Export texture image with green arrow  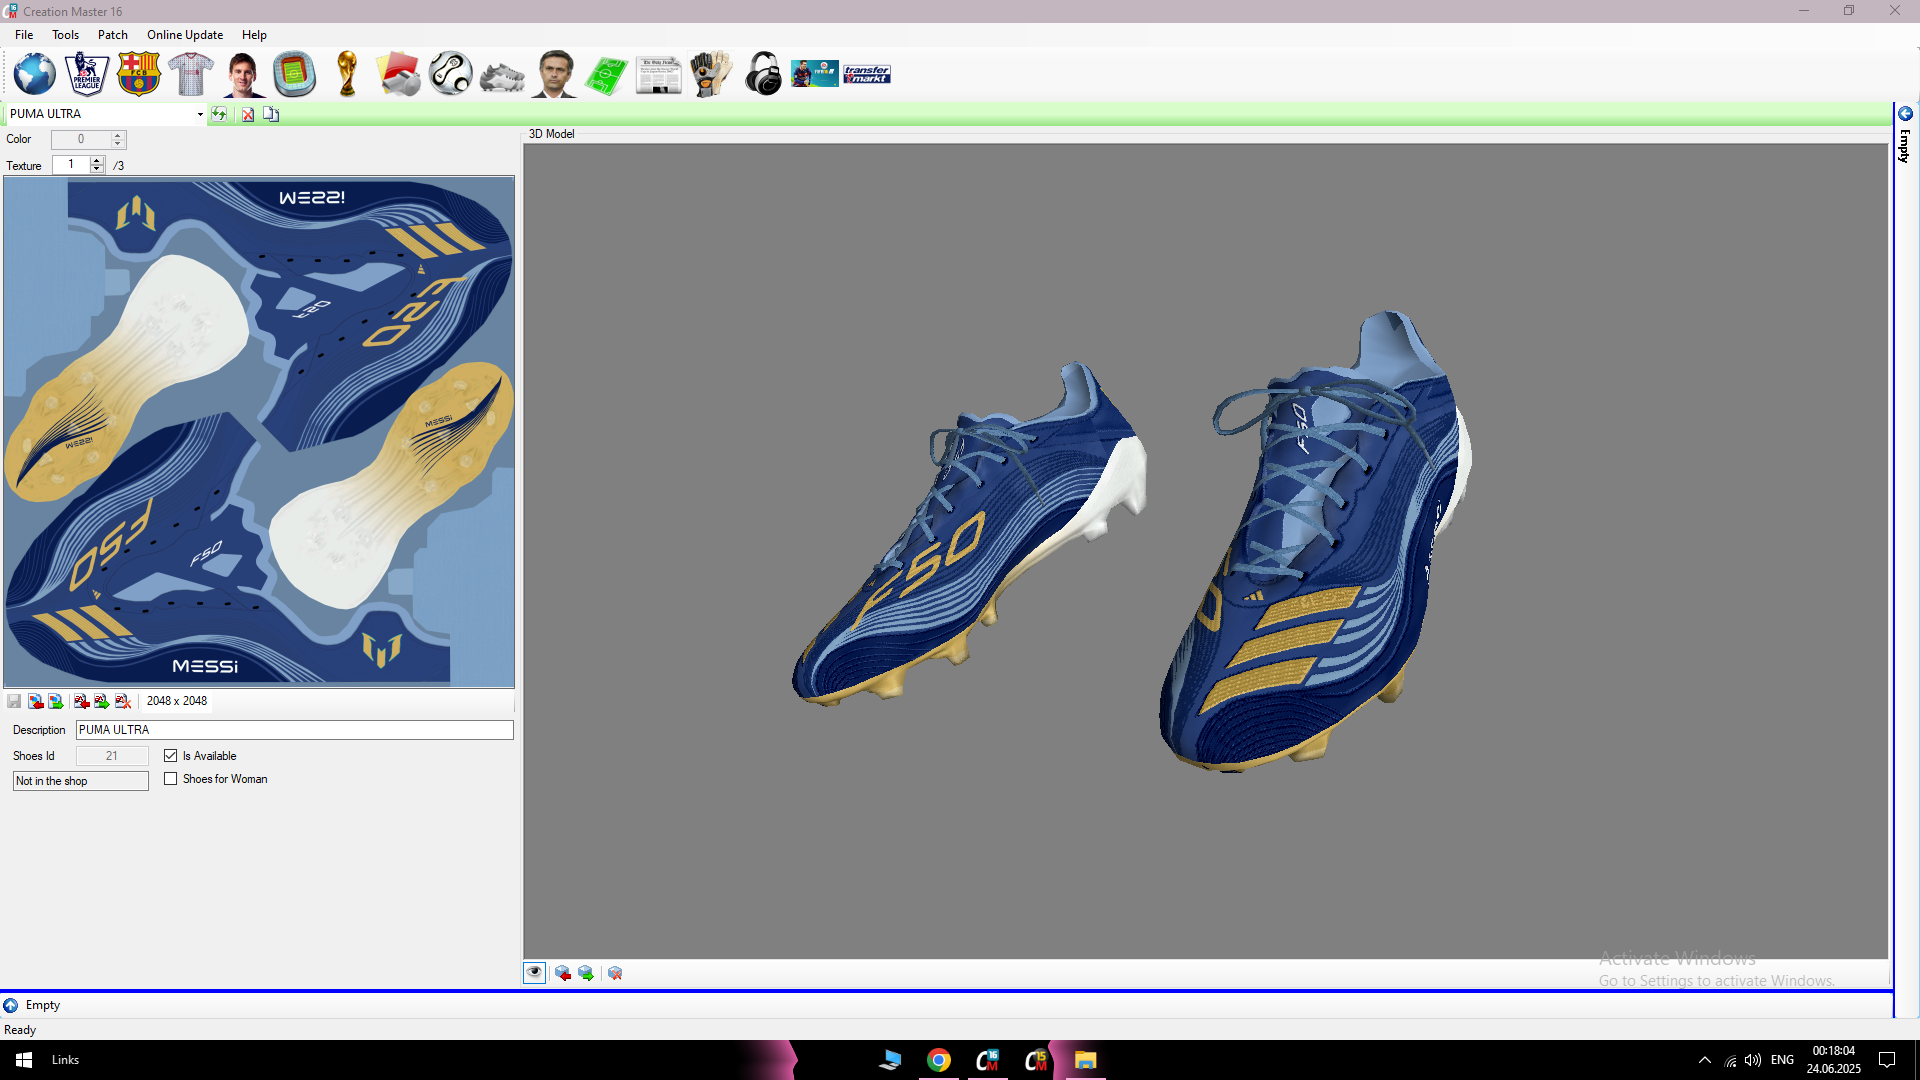[x=56, y=701]
